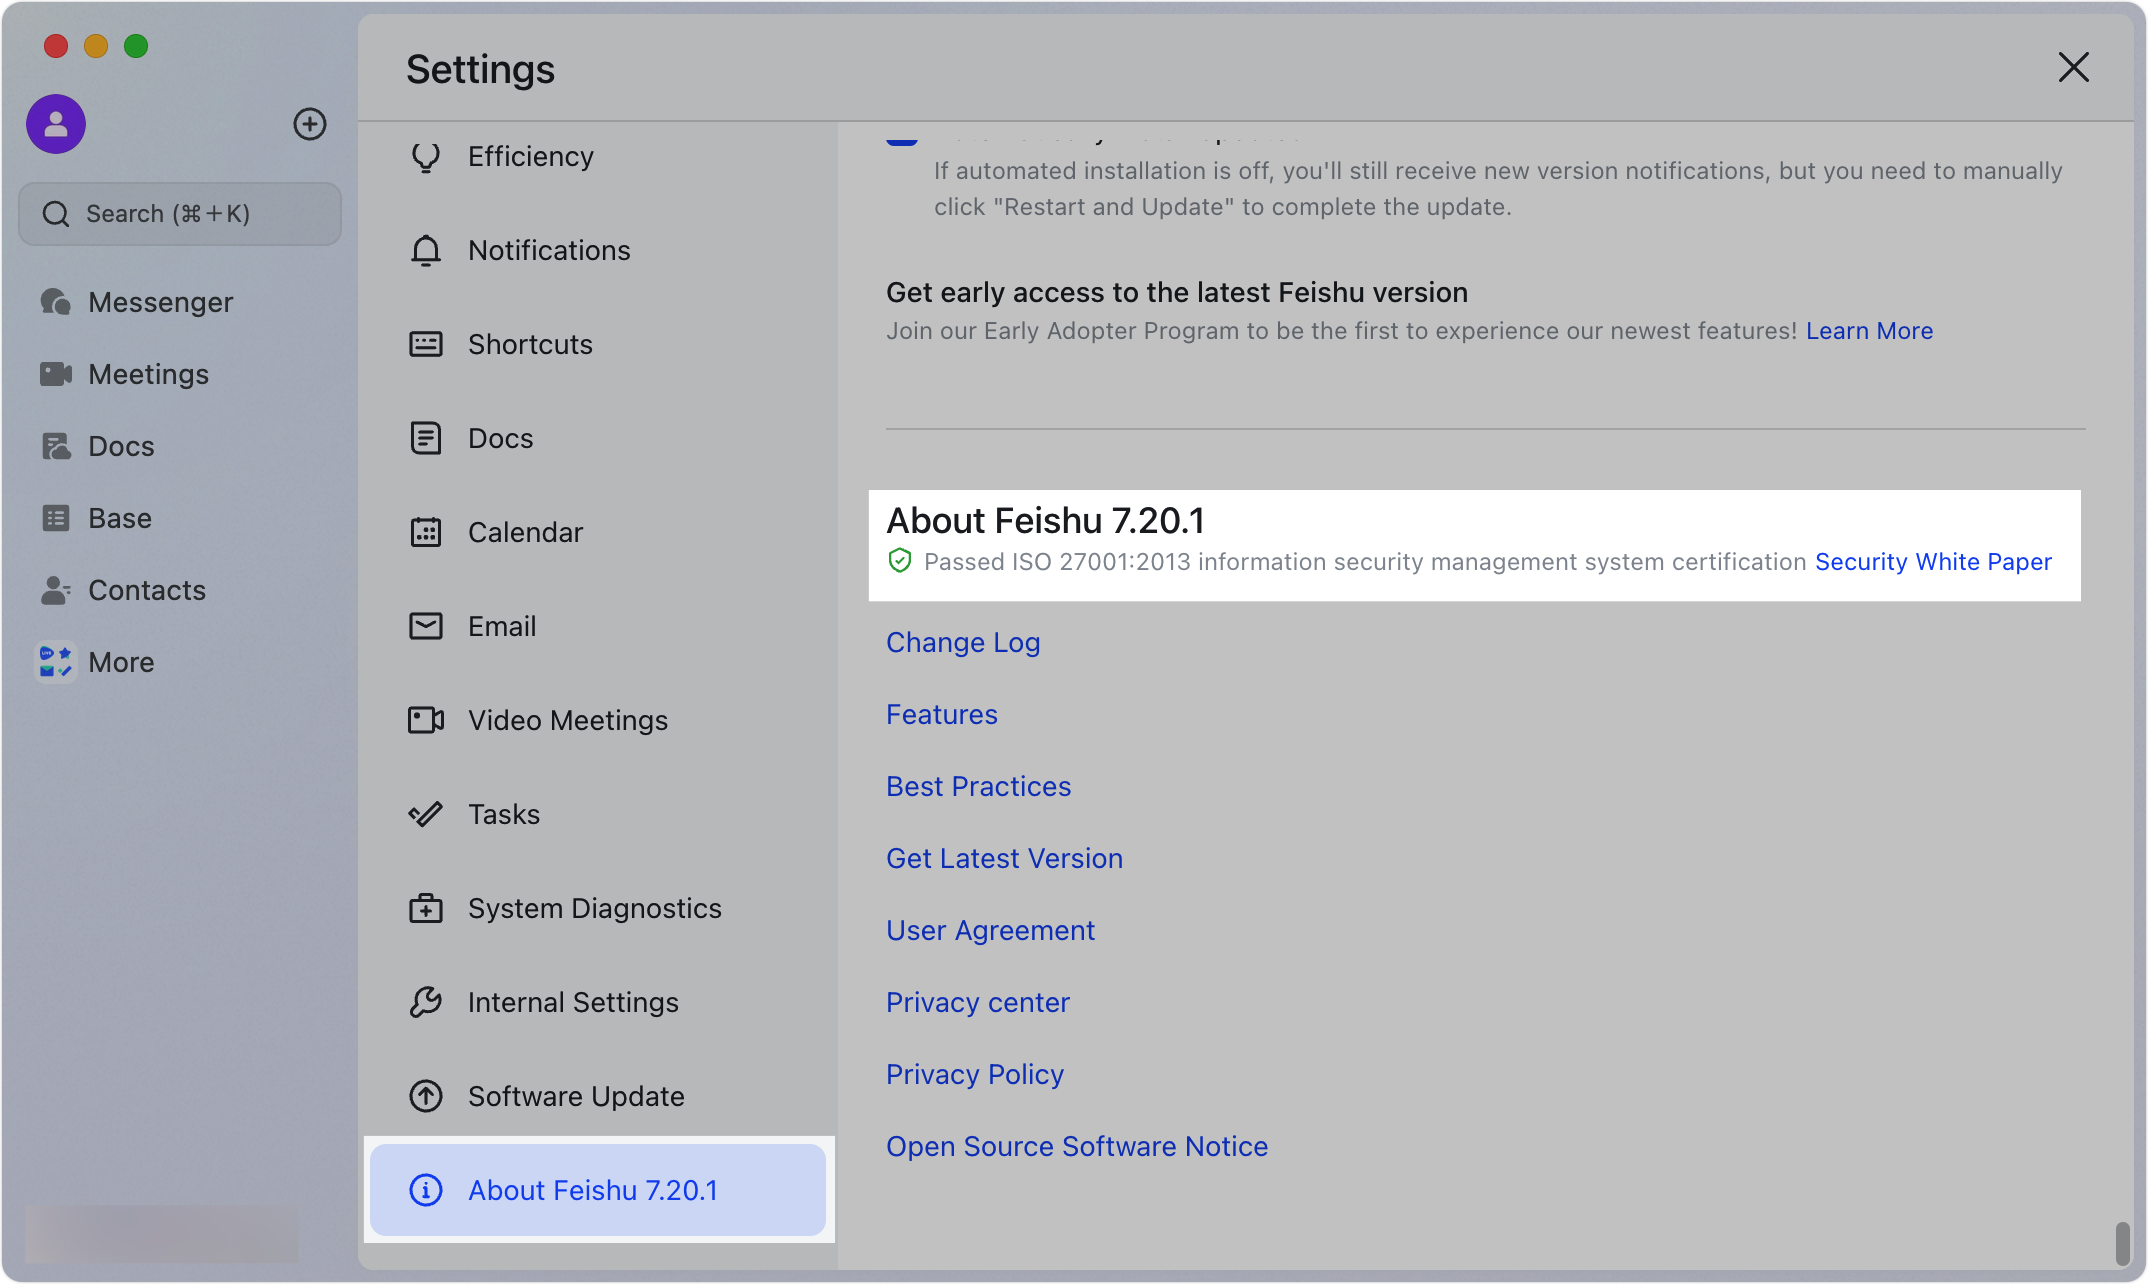This screenshot has width=2148, height=1284.
Task: Open Email settings section
Action: tap(598, 626)
